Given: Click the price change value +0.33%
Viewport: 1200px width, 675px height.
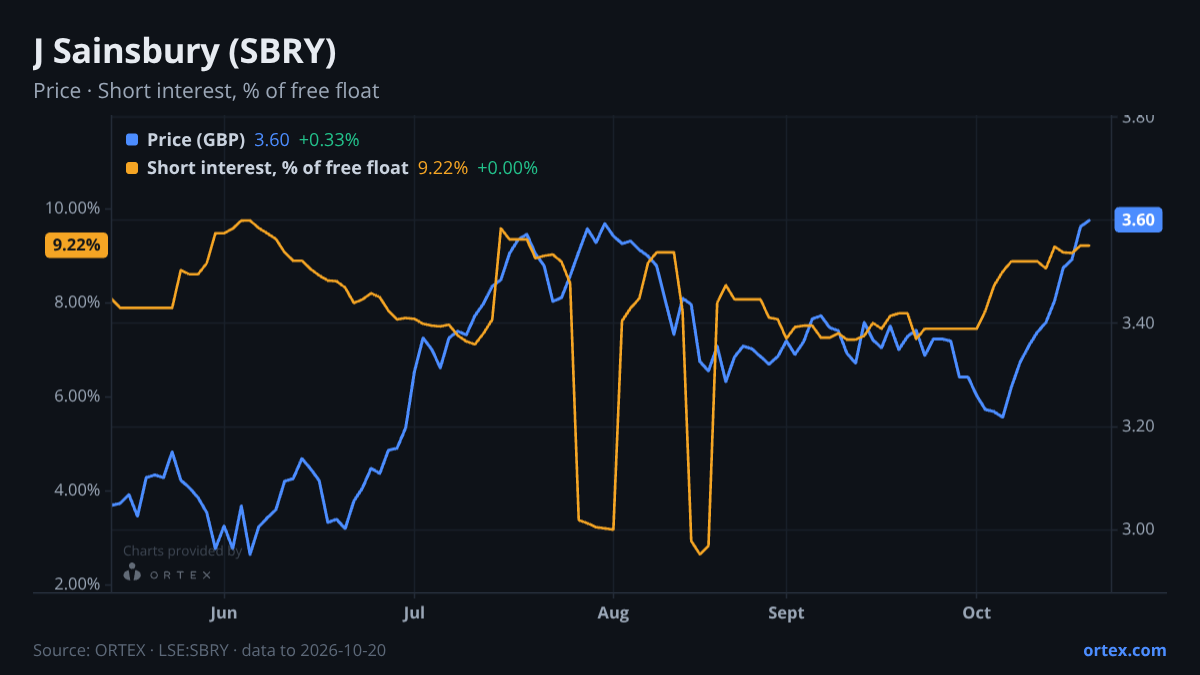Looking at the screenshot, I should click(328, 139).
